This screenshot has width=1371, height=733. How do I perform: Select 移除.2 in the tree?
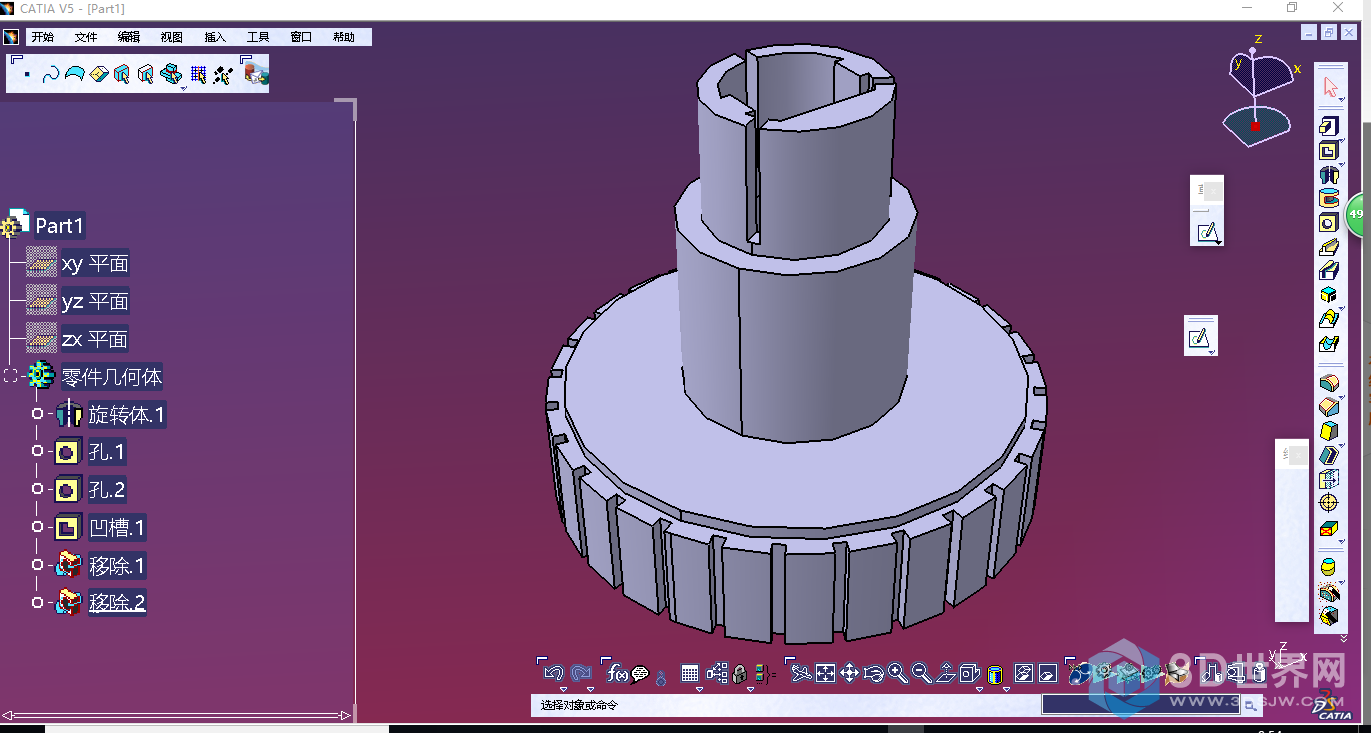pos(117,602)
